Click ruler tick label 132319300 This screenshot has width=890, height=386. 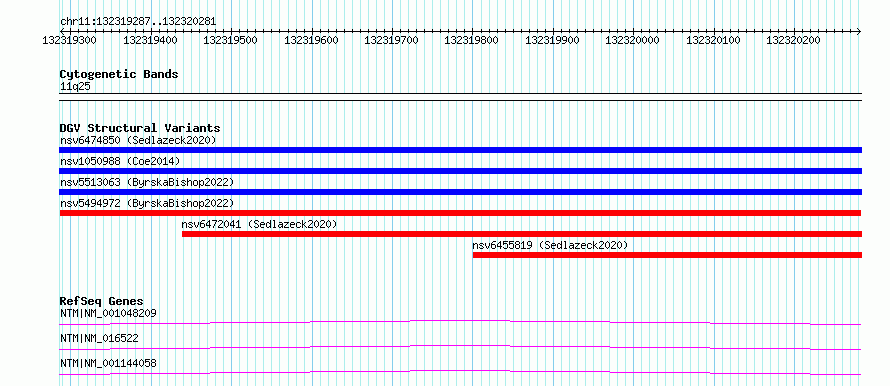[x=69, y=40]
